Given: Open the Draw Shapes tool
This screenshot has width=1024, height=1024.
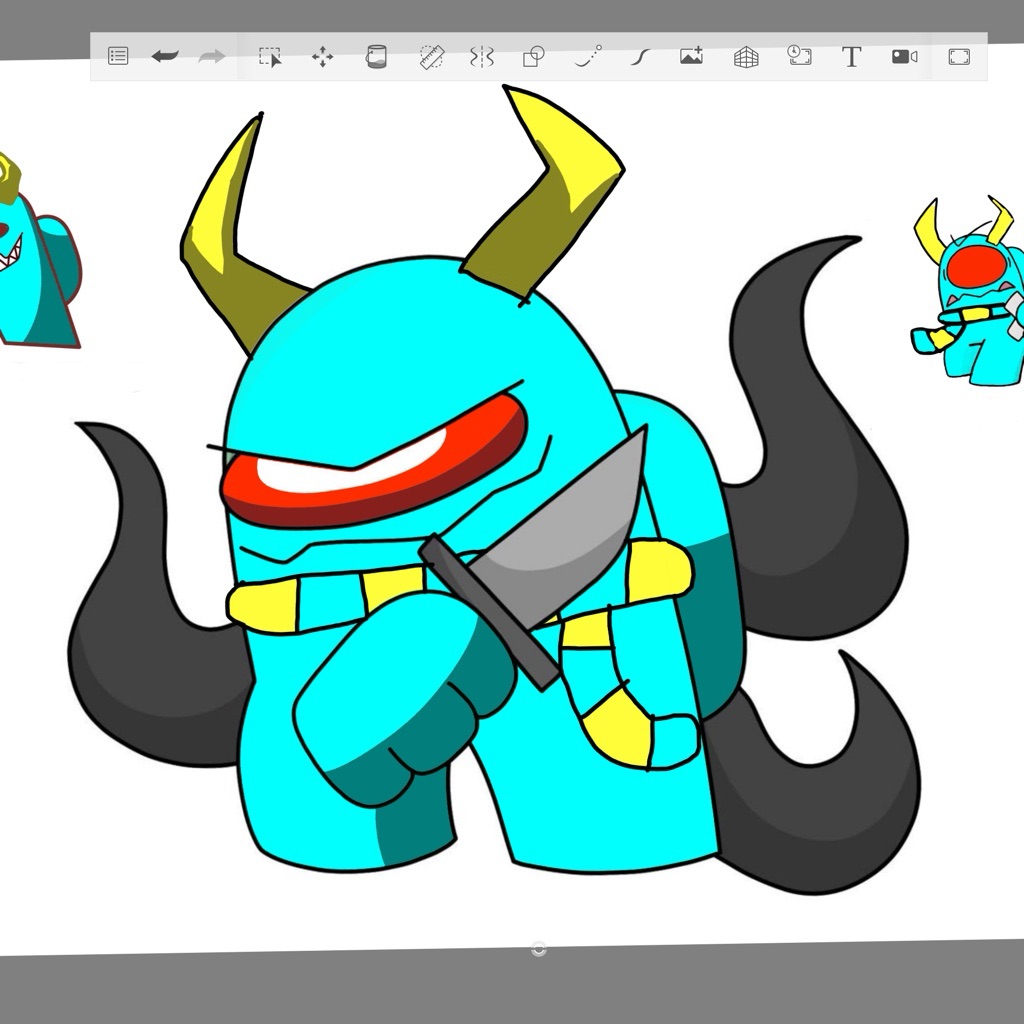Looking at the screenshot, I should tap(534, 57).
